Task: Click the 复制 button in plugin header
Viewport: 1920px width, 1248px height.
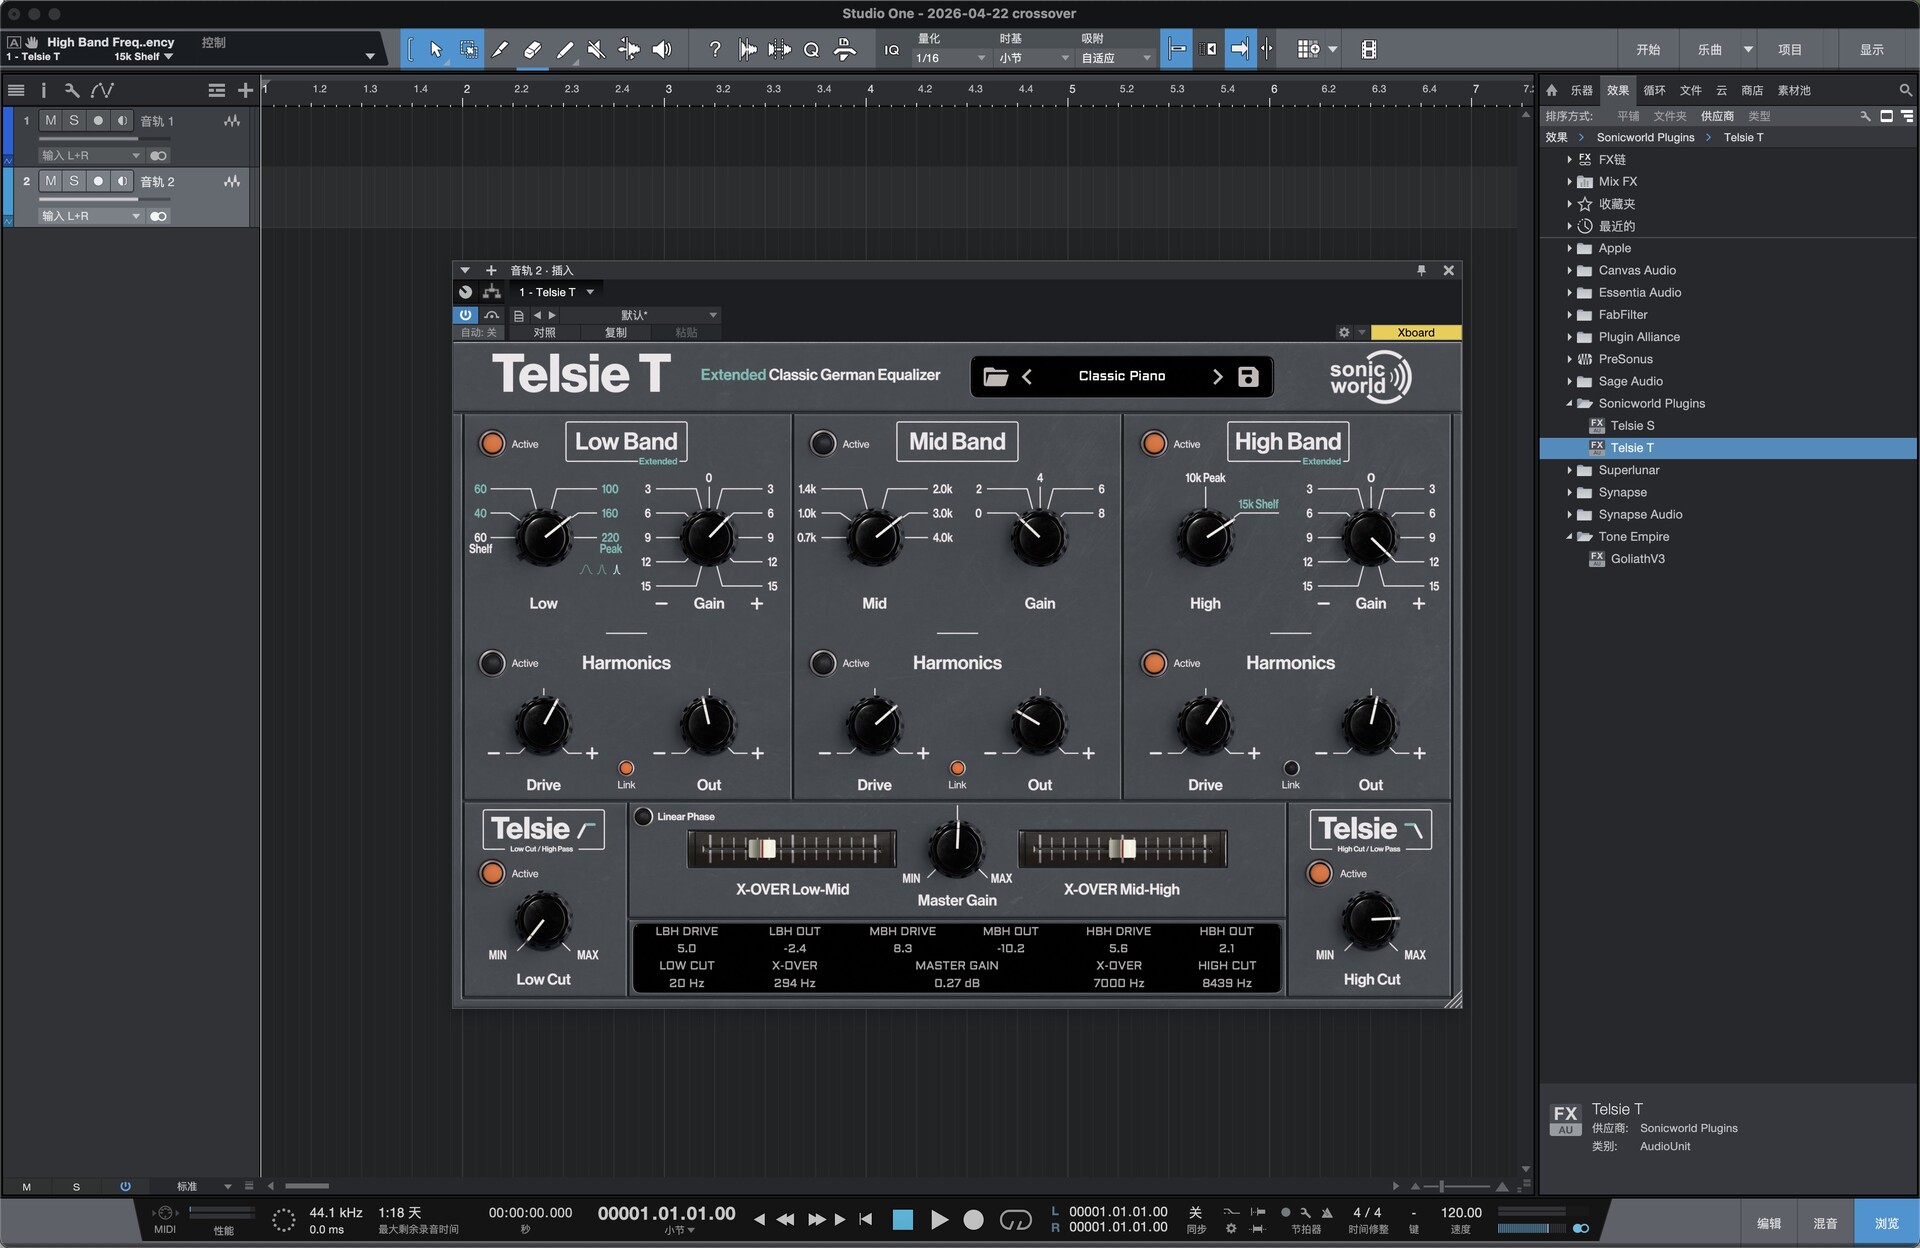Action: point(616,332)
